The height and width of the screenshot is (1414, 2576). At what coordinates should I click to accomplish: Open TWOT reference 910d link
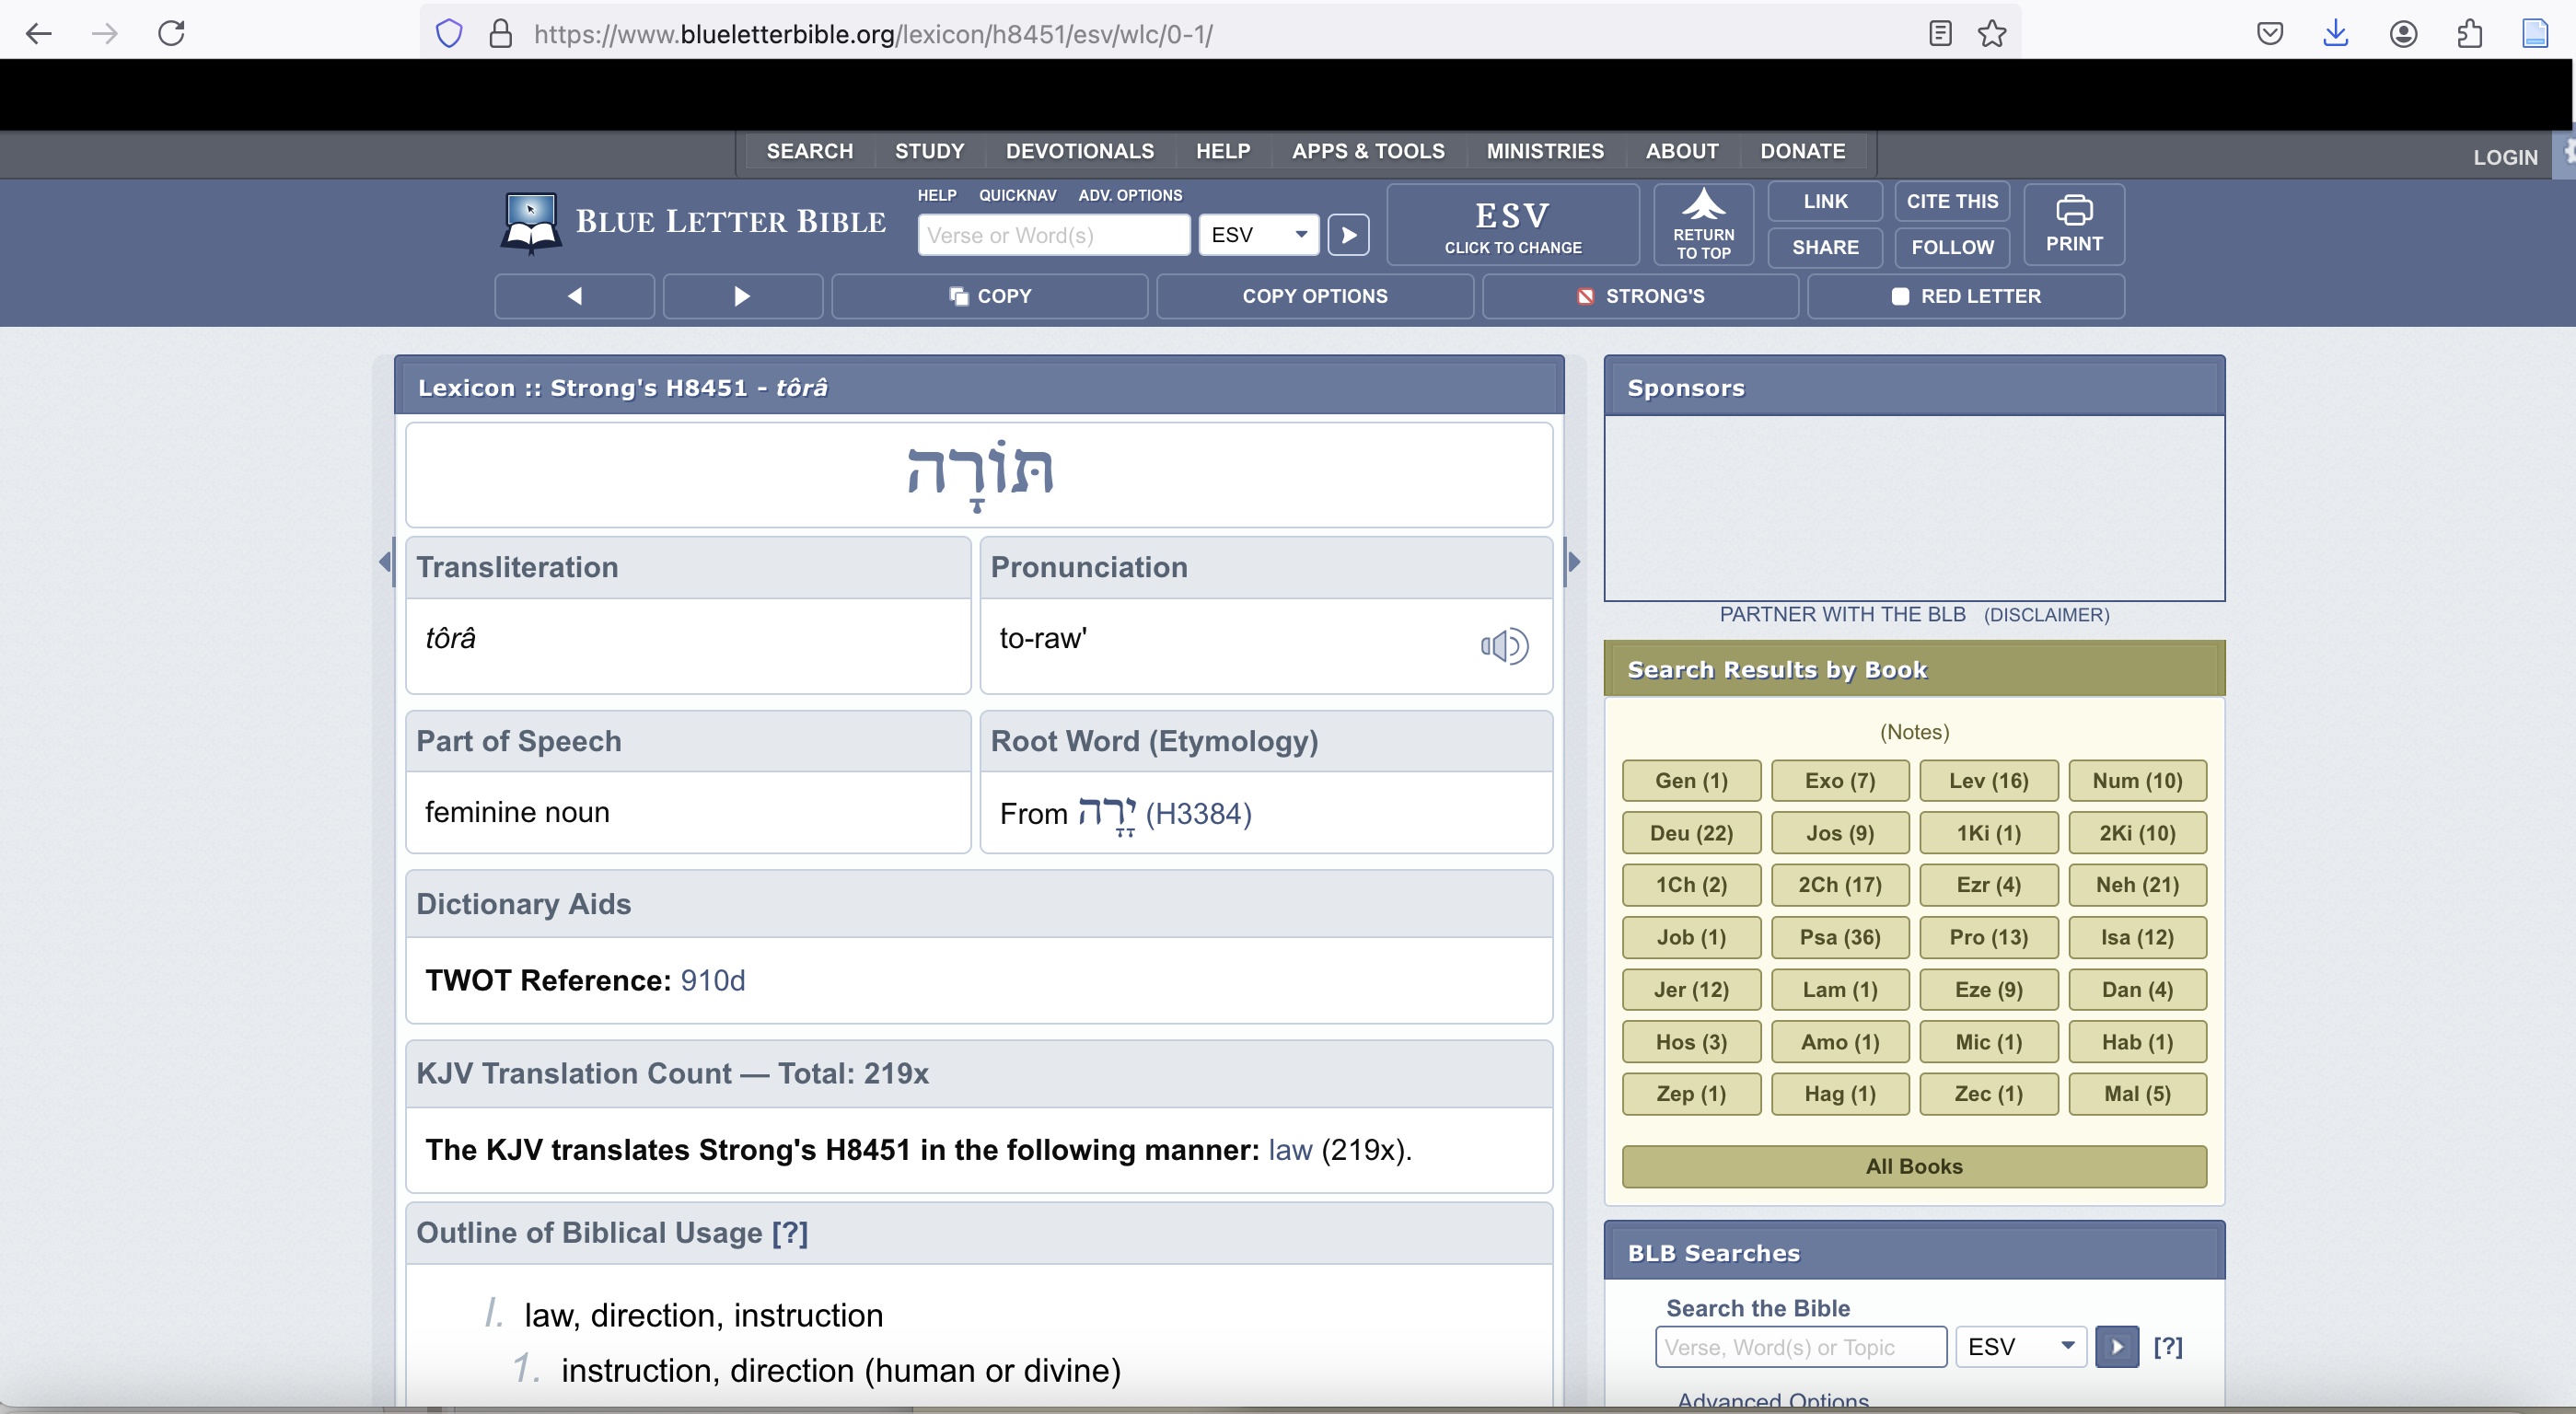pyautogui.click(x=712, y=980)
